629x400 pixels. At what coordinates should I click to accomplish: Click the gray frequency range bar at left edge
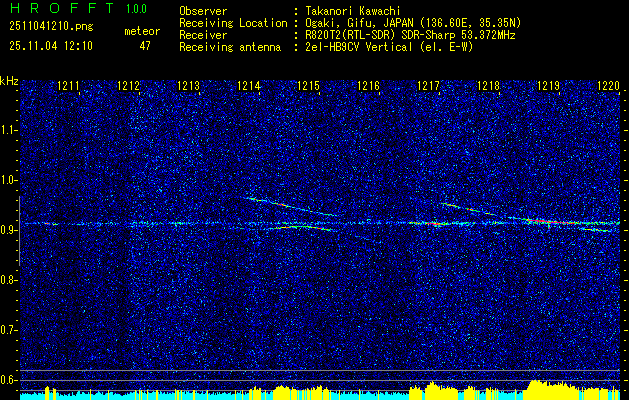pos(19,231)
